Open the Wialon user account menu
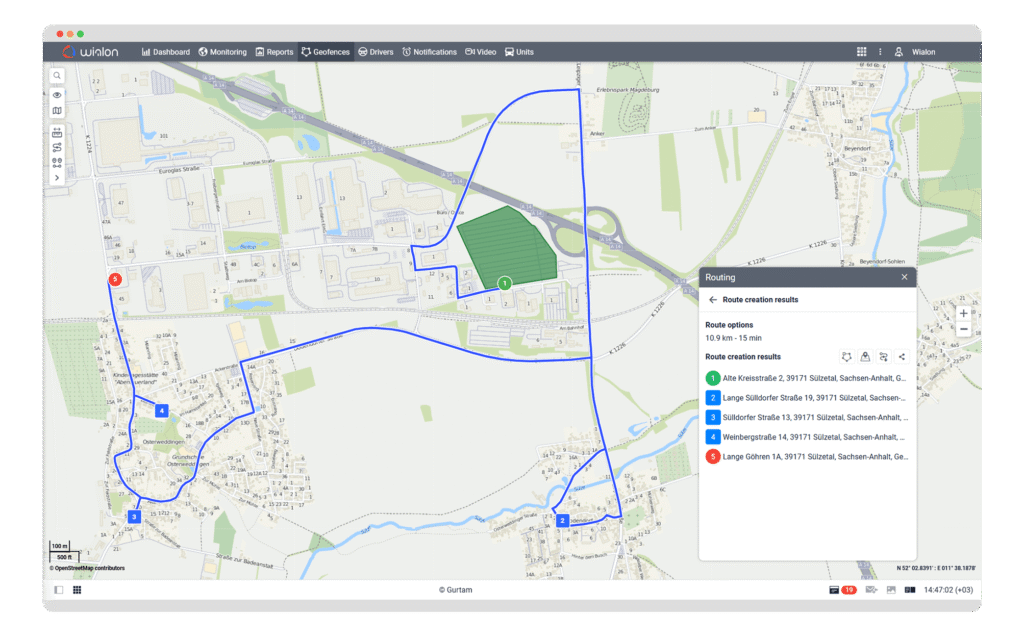This screenshot has width=1024, height=643. click(916, 52)
